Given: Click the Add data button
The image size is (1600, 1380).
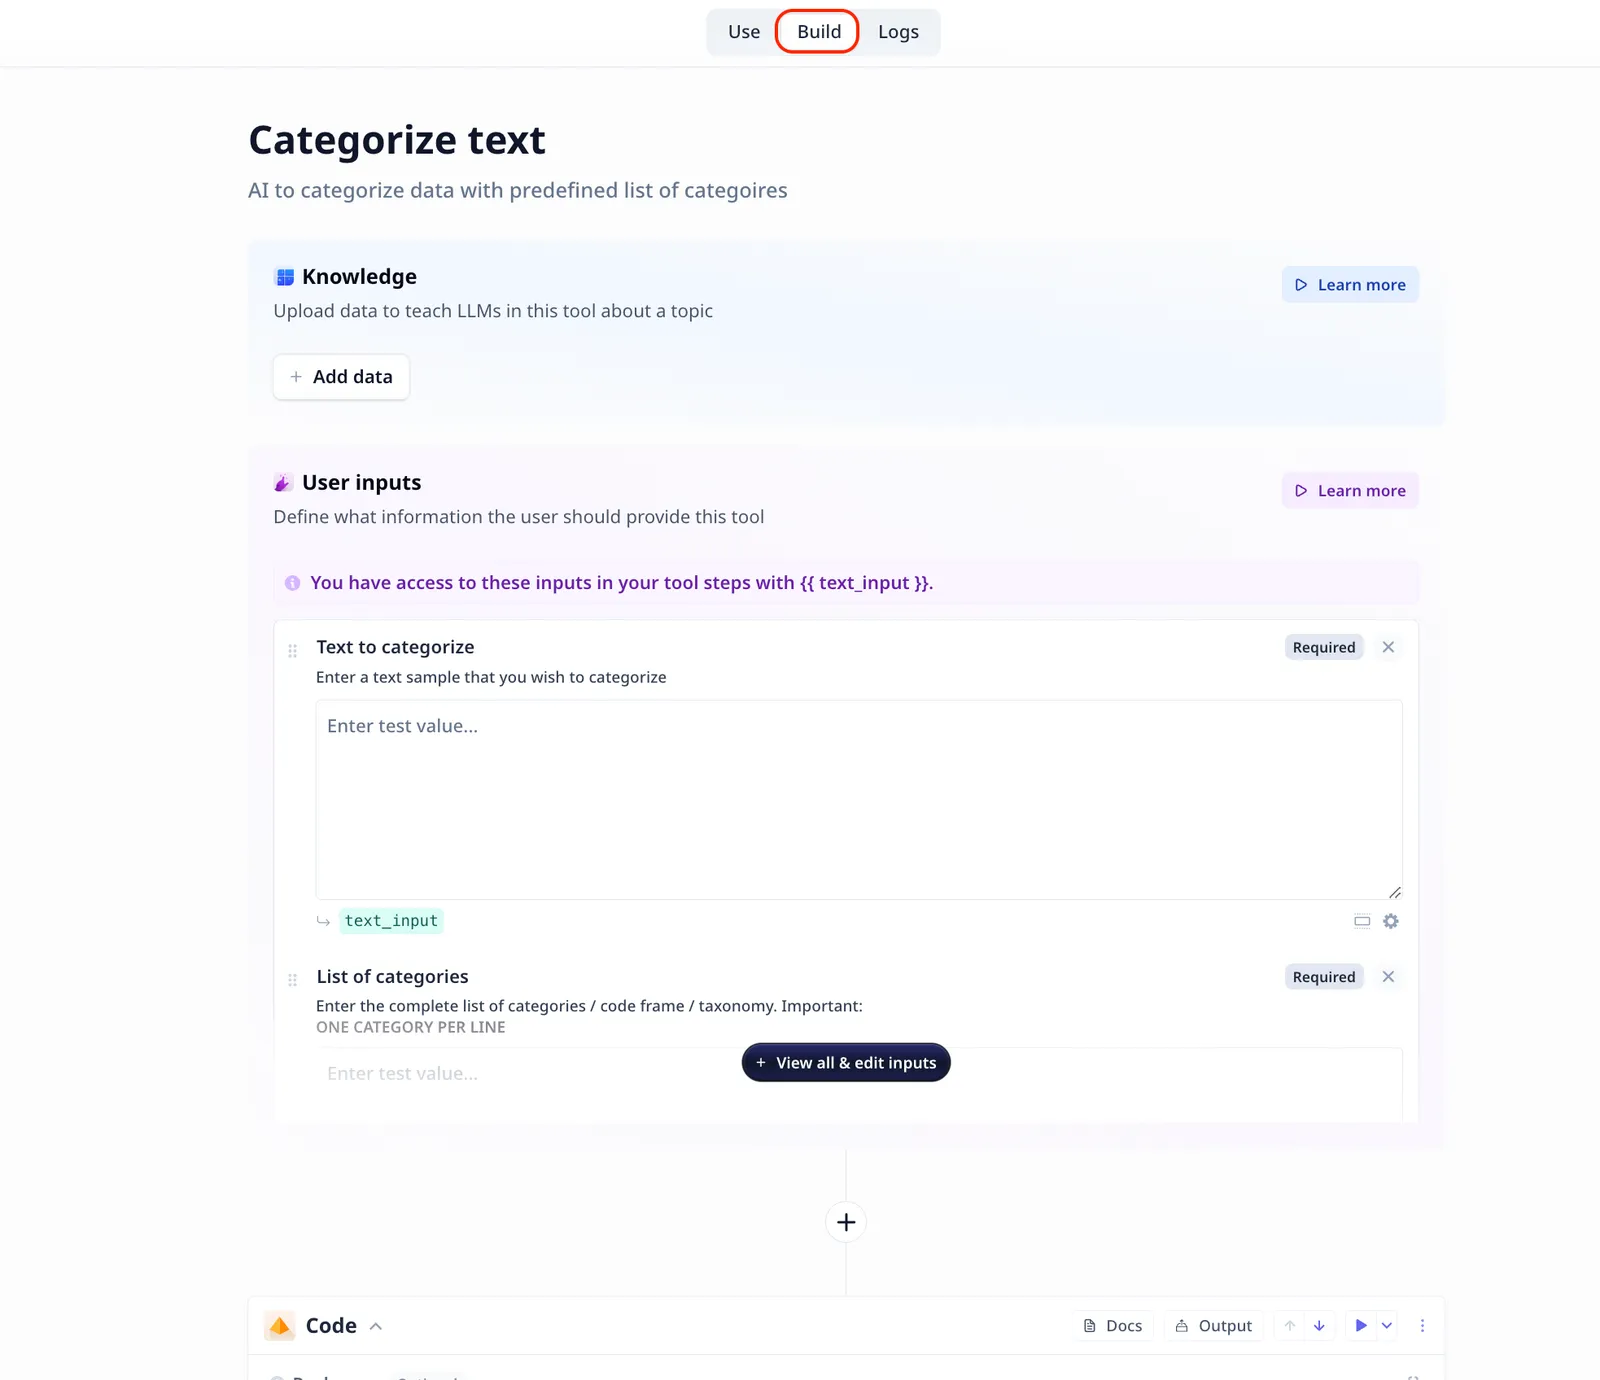Looking at the screenshot, I should click(x=341, y=377).
